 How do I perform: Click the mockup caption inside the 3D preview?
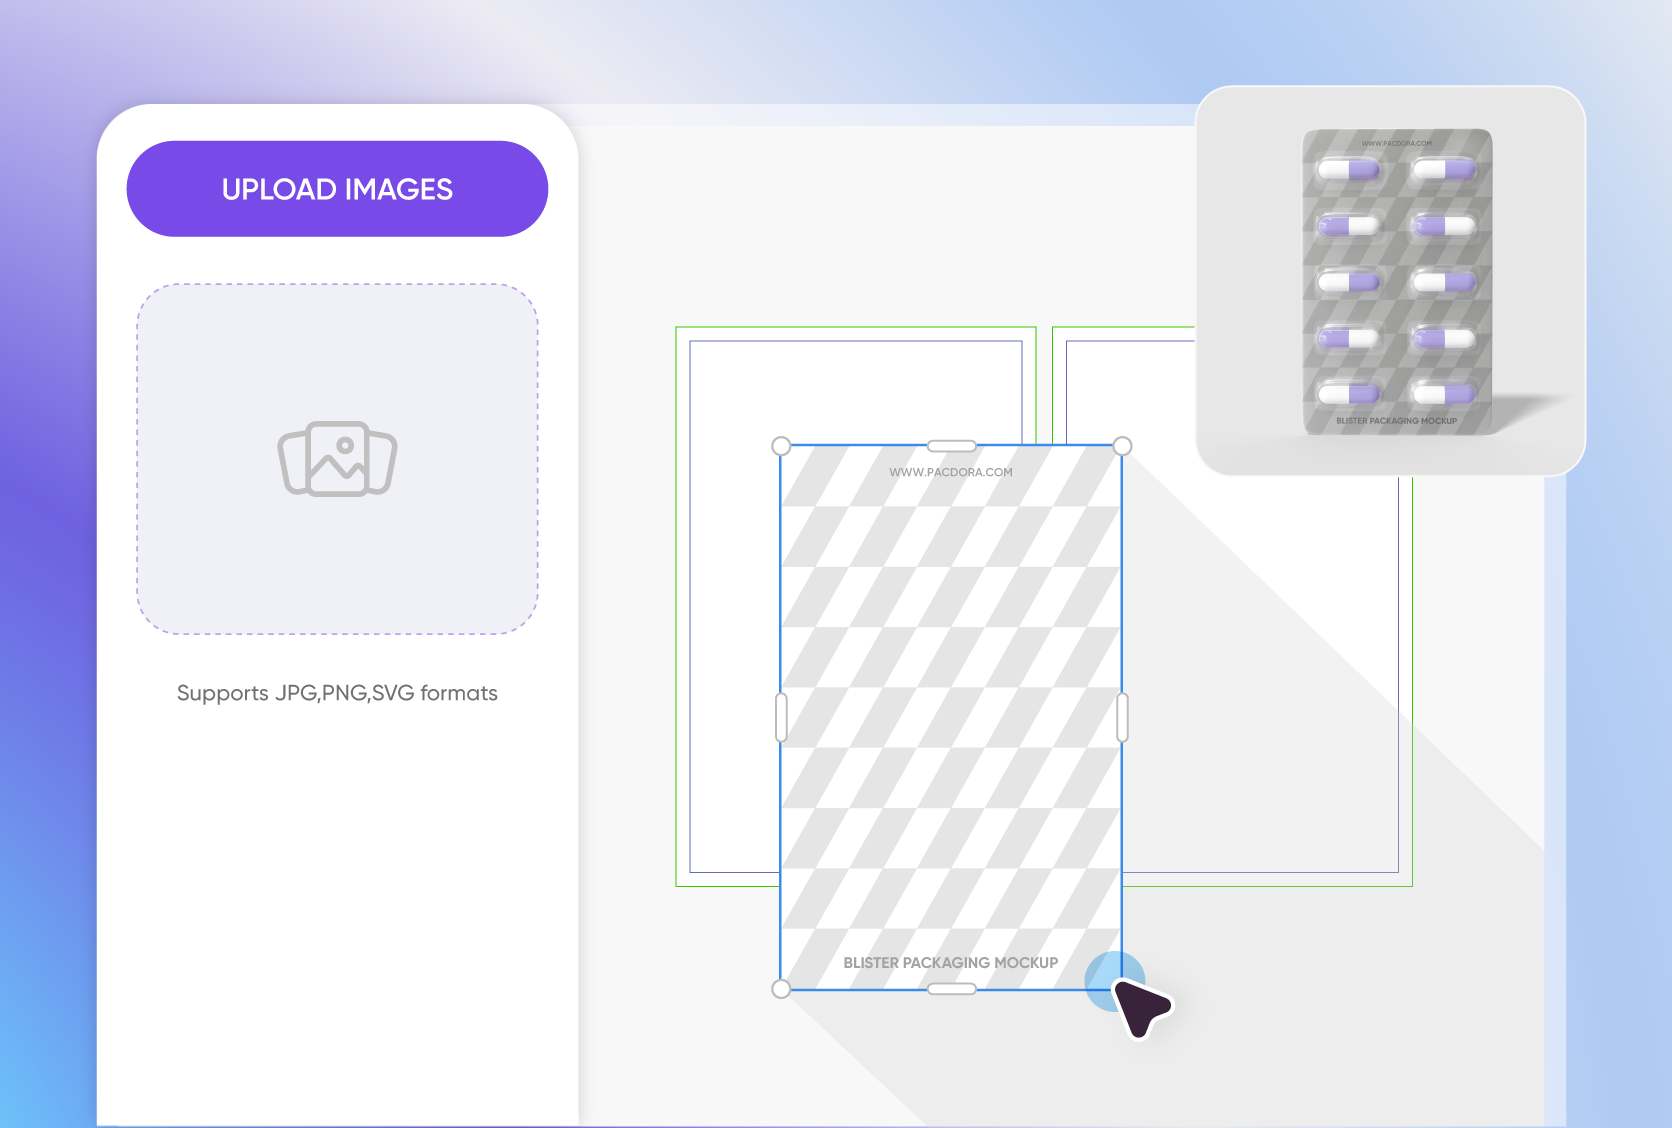point(1396,421)
